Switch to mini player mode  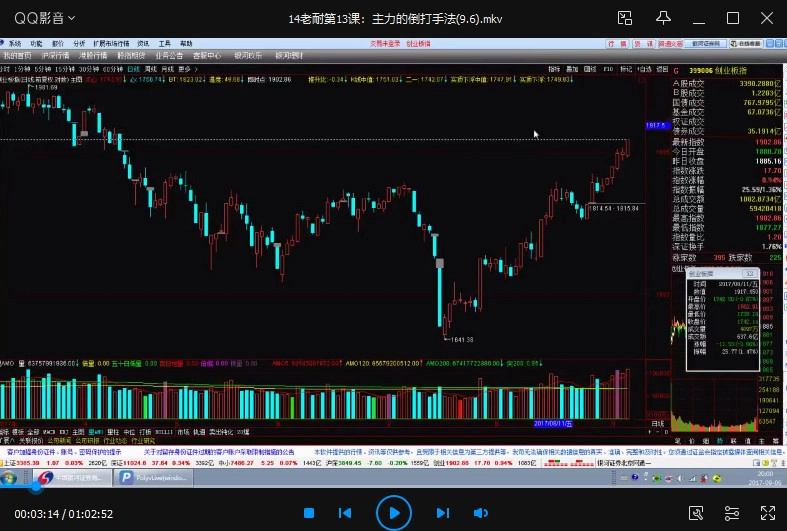[x=626, y=18]
